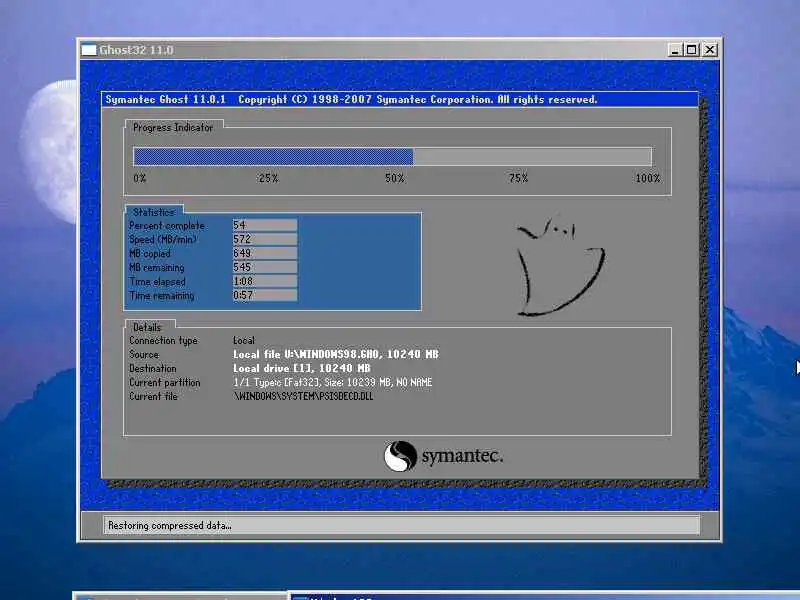Click the 'Ghost32 11.0' title bar text
Viewport: 800px width, 600px height.
(136, 50)
